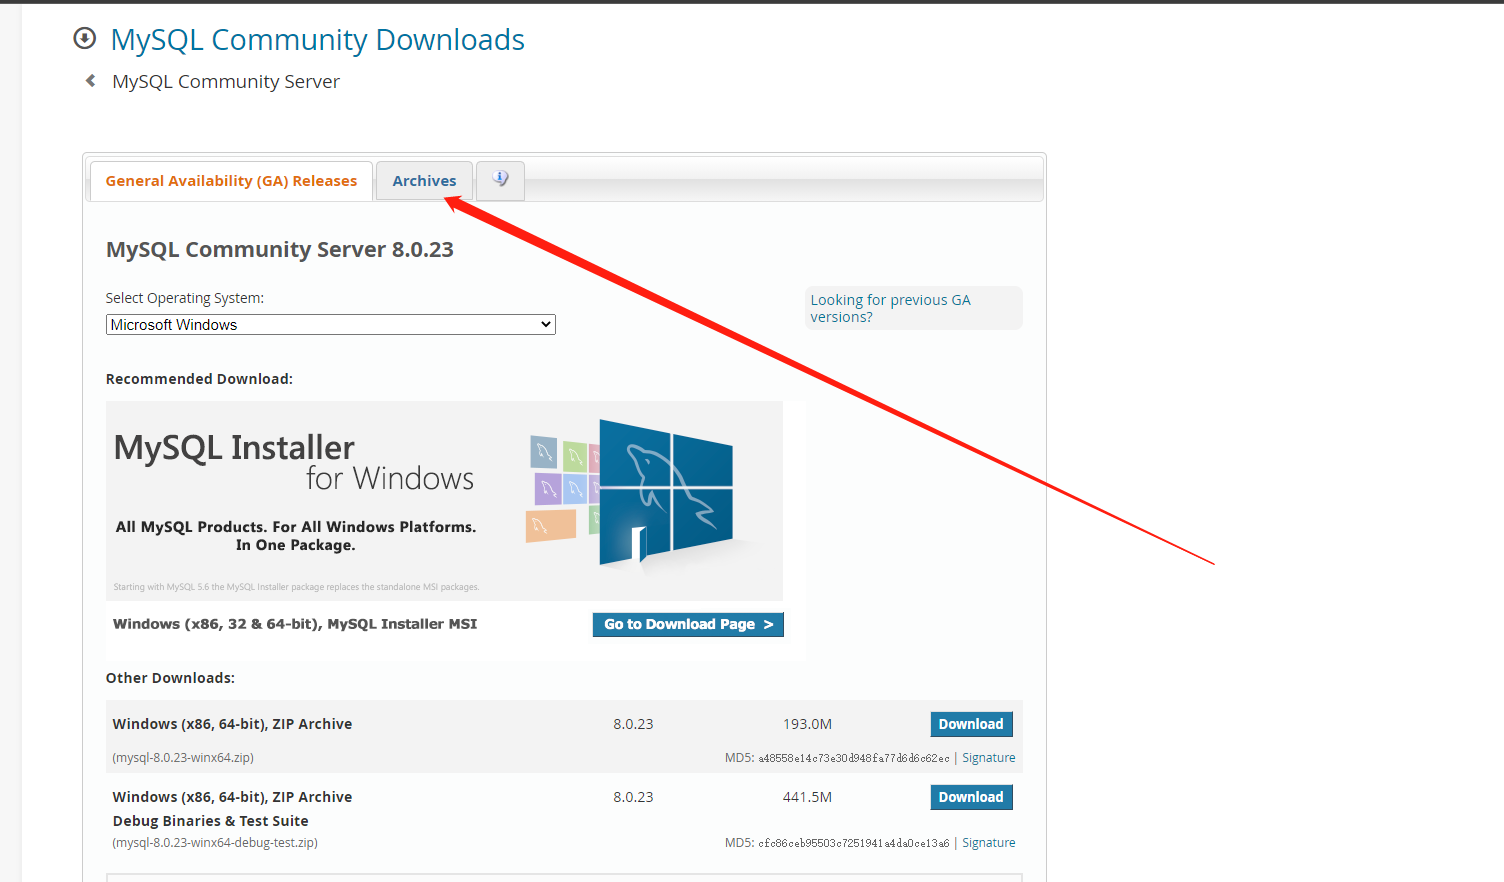The height and width of the screenshot is (882, 1504).
Task: Click Windows (x86, 32 & 64-bit) MySQL Installer MSI text
Action: [295, 624]
